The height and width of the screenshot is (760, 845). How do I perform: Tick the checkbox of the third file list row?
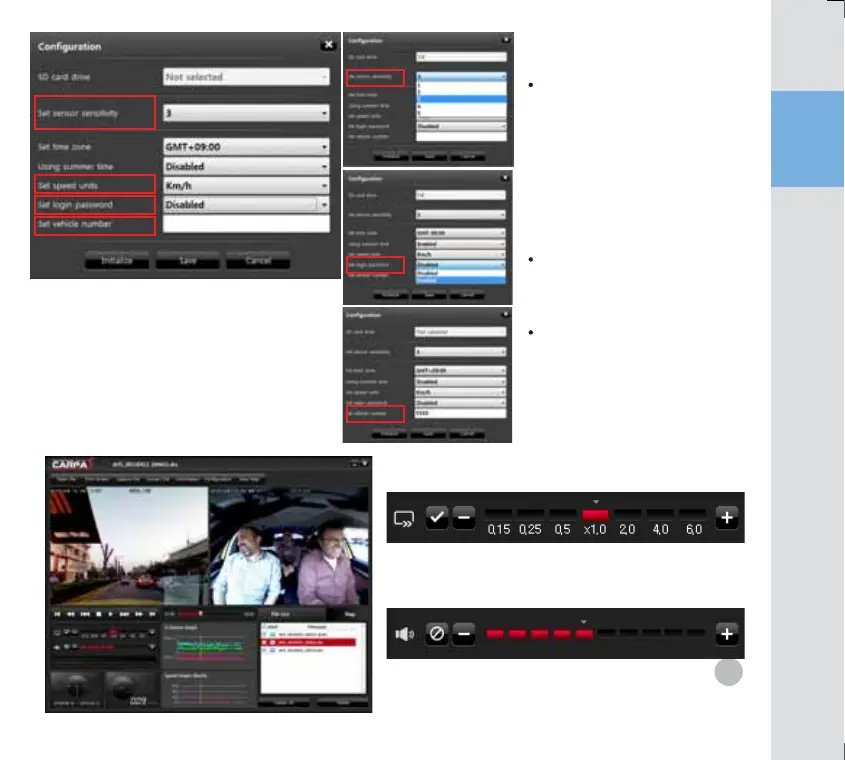pyautogui.click(x=264, y=650)
